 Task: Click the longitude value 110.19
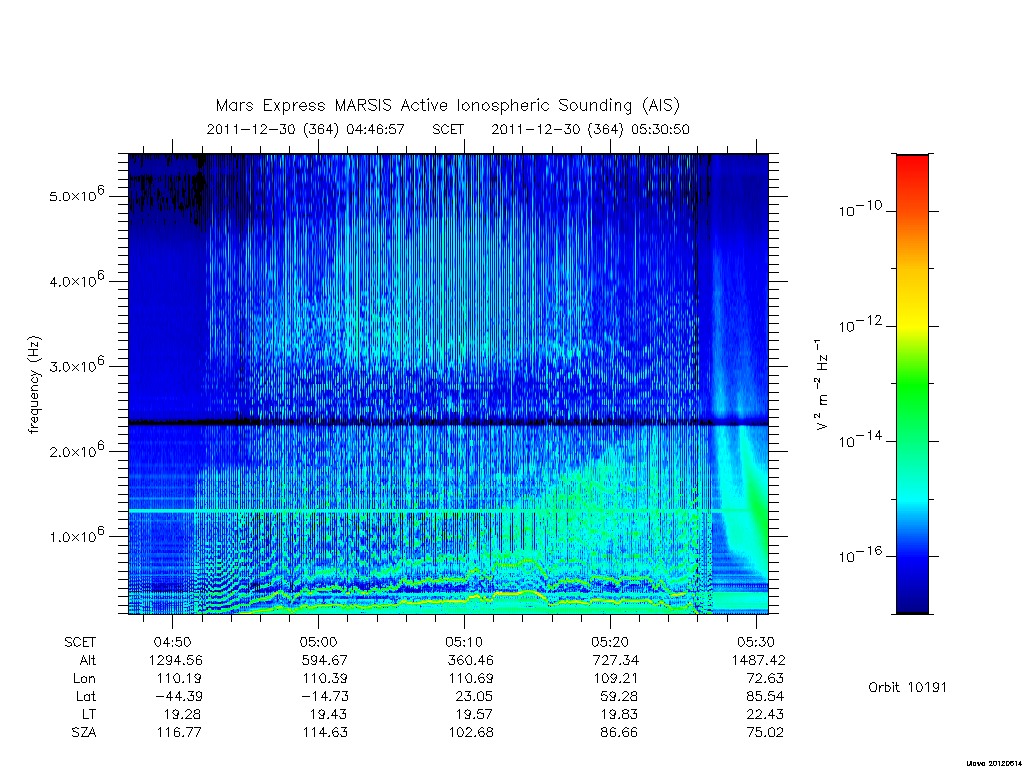pyautogui.click(x=179, y=679)
